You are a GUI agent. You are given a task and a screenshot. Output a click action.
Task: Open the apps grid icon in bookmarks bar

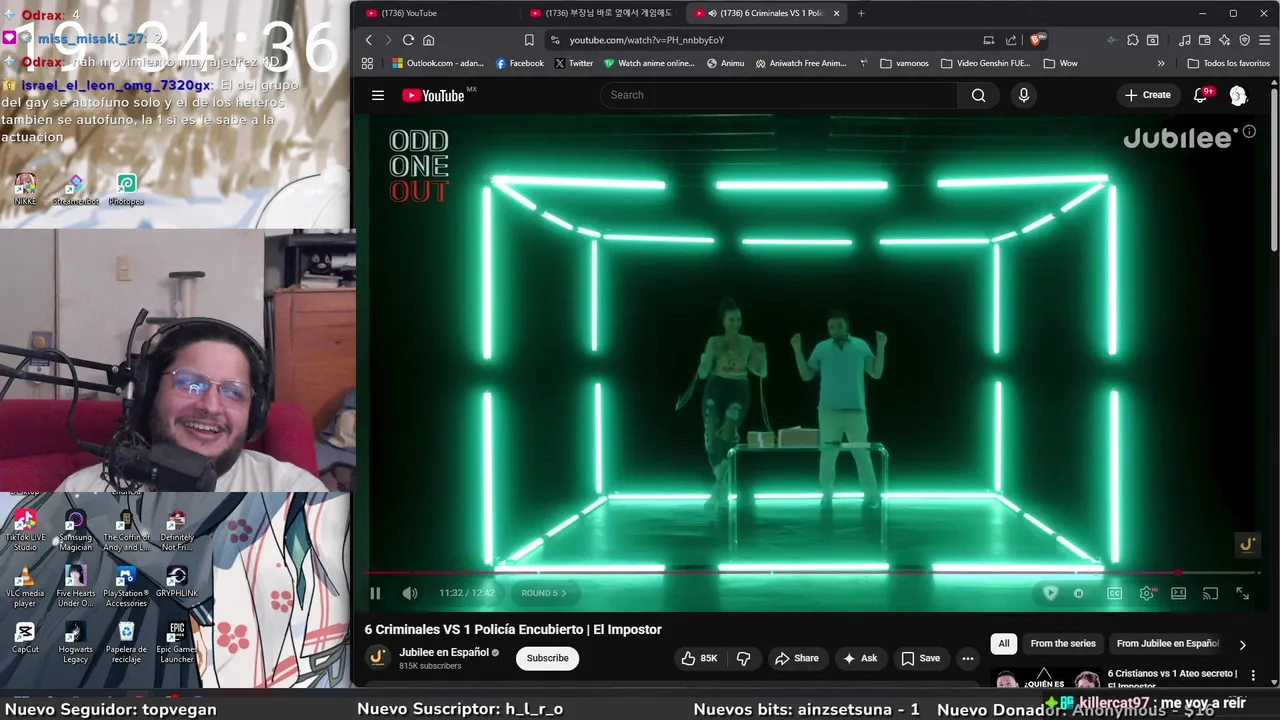[367, 63]
